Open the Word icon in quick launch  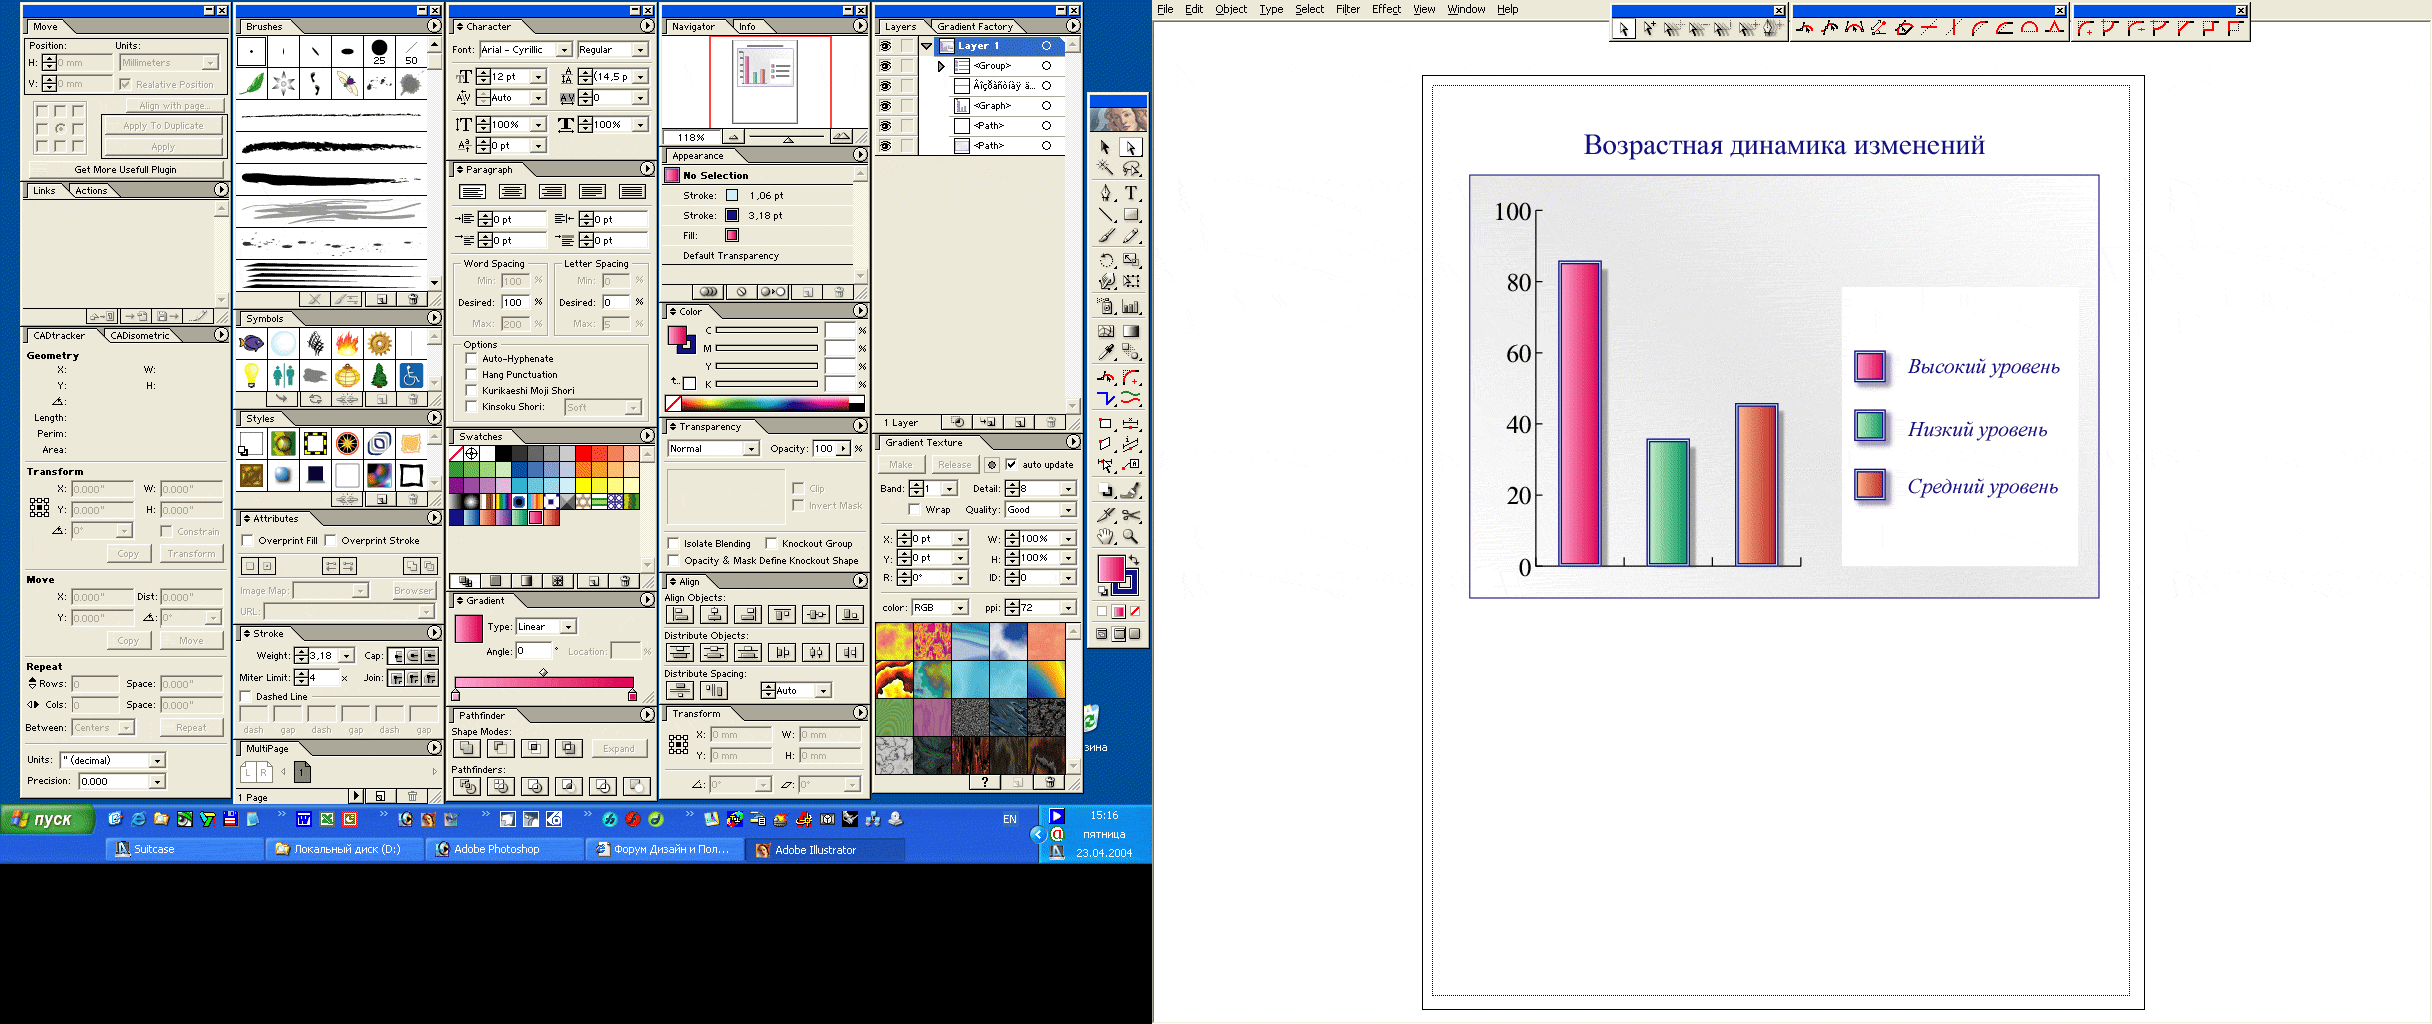[304, 819]
